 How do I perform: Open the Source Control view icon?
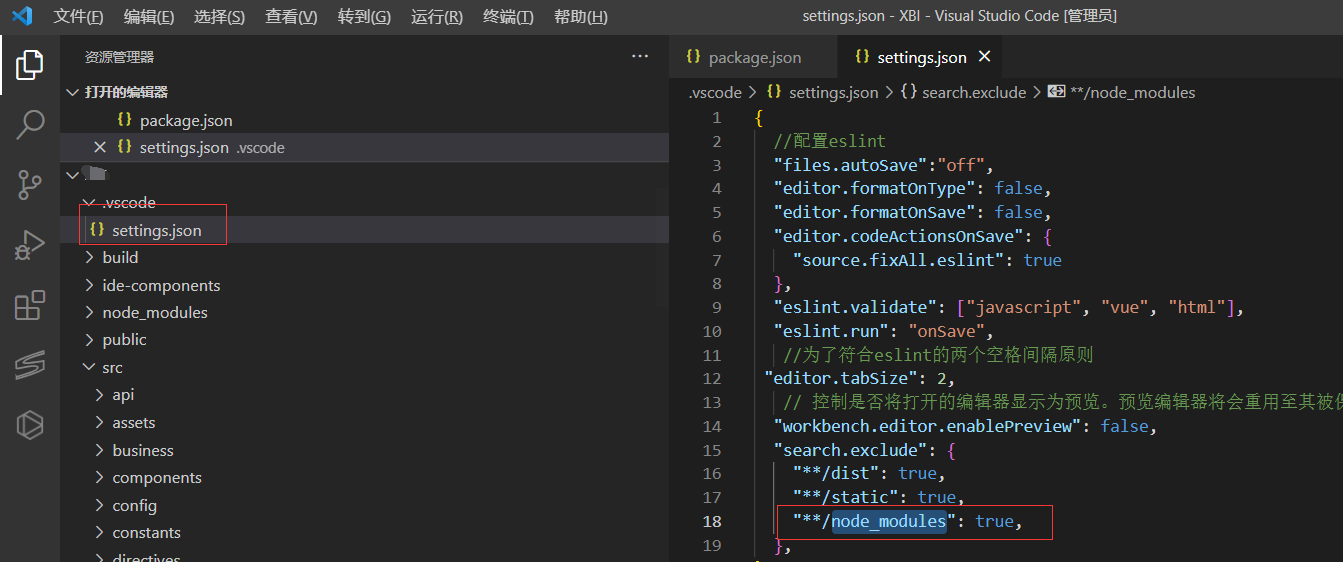coord(30,185)
